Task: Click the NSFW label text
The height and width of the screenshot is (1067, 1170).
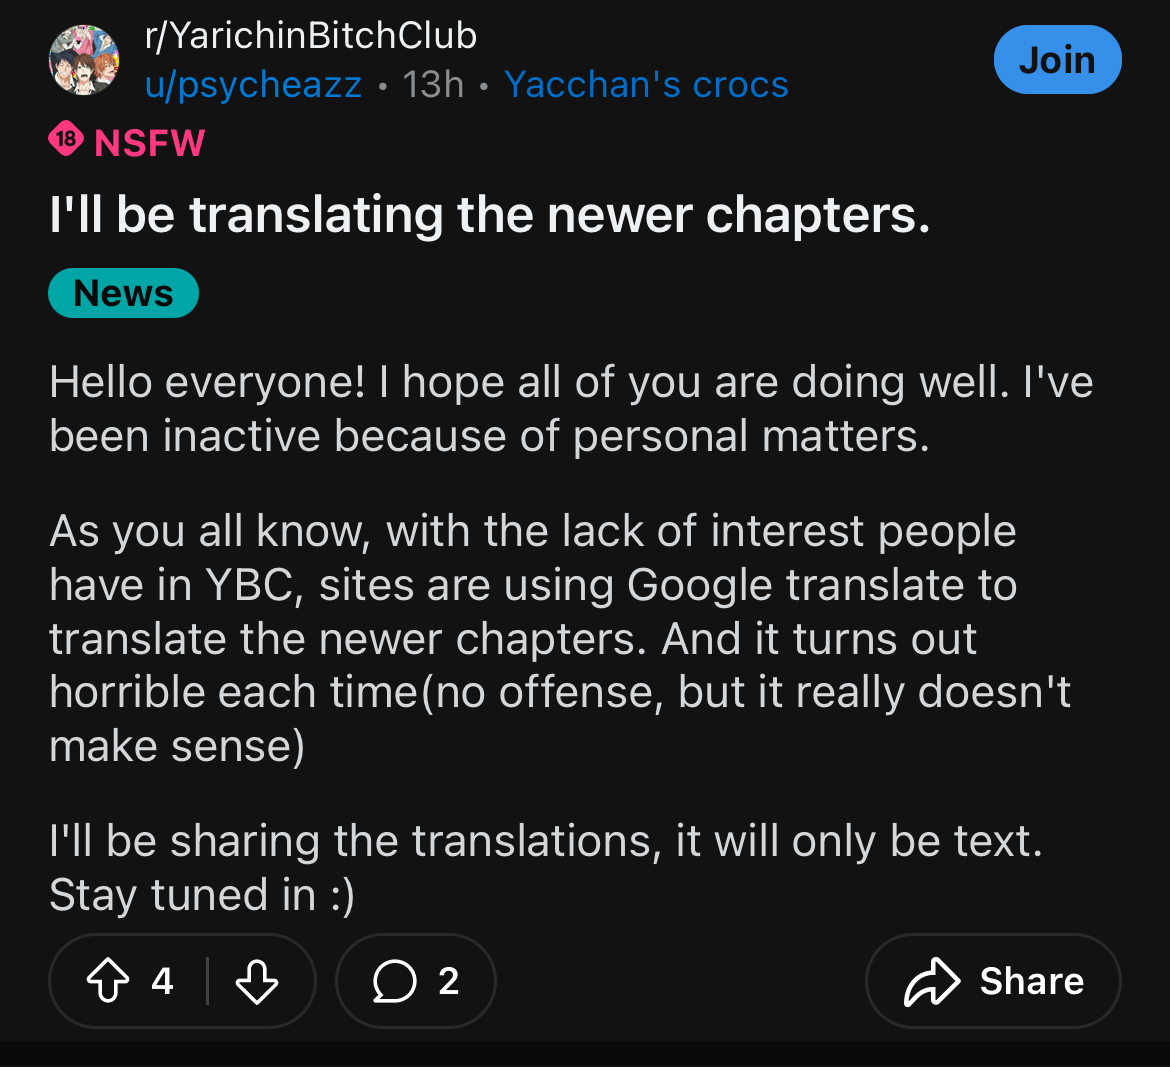Action: point(150,143)
